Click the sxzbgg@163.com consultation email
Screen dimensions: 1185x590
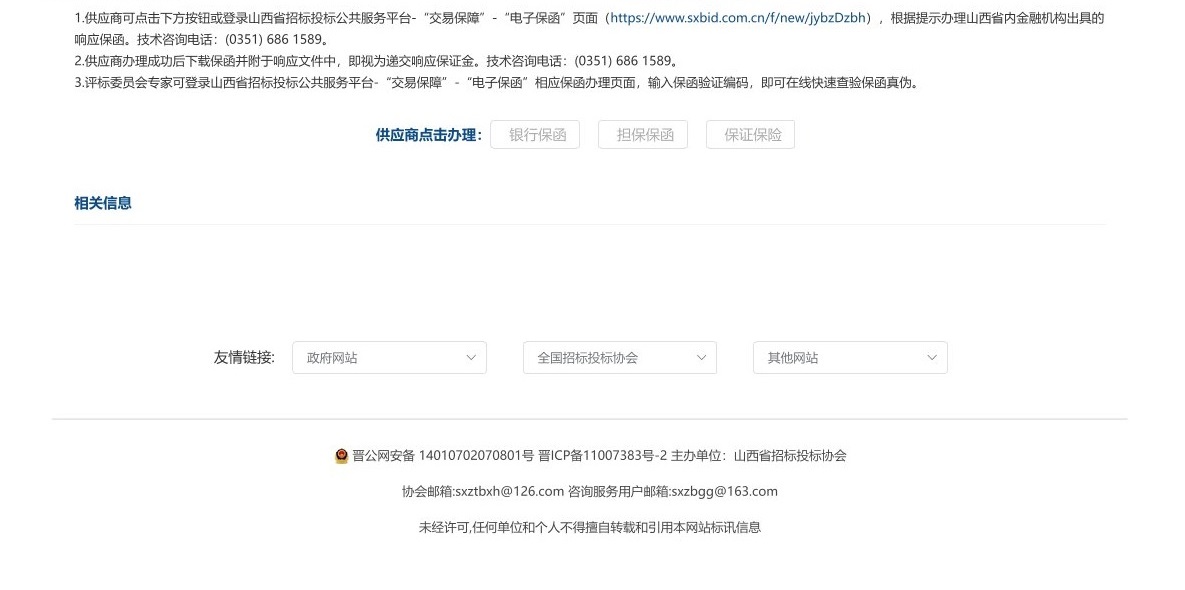[x=724, y=492]
